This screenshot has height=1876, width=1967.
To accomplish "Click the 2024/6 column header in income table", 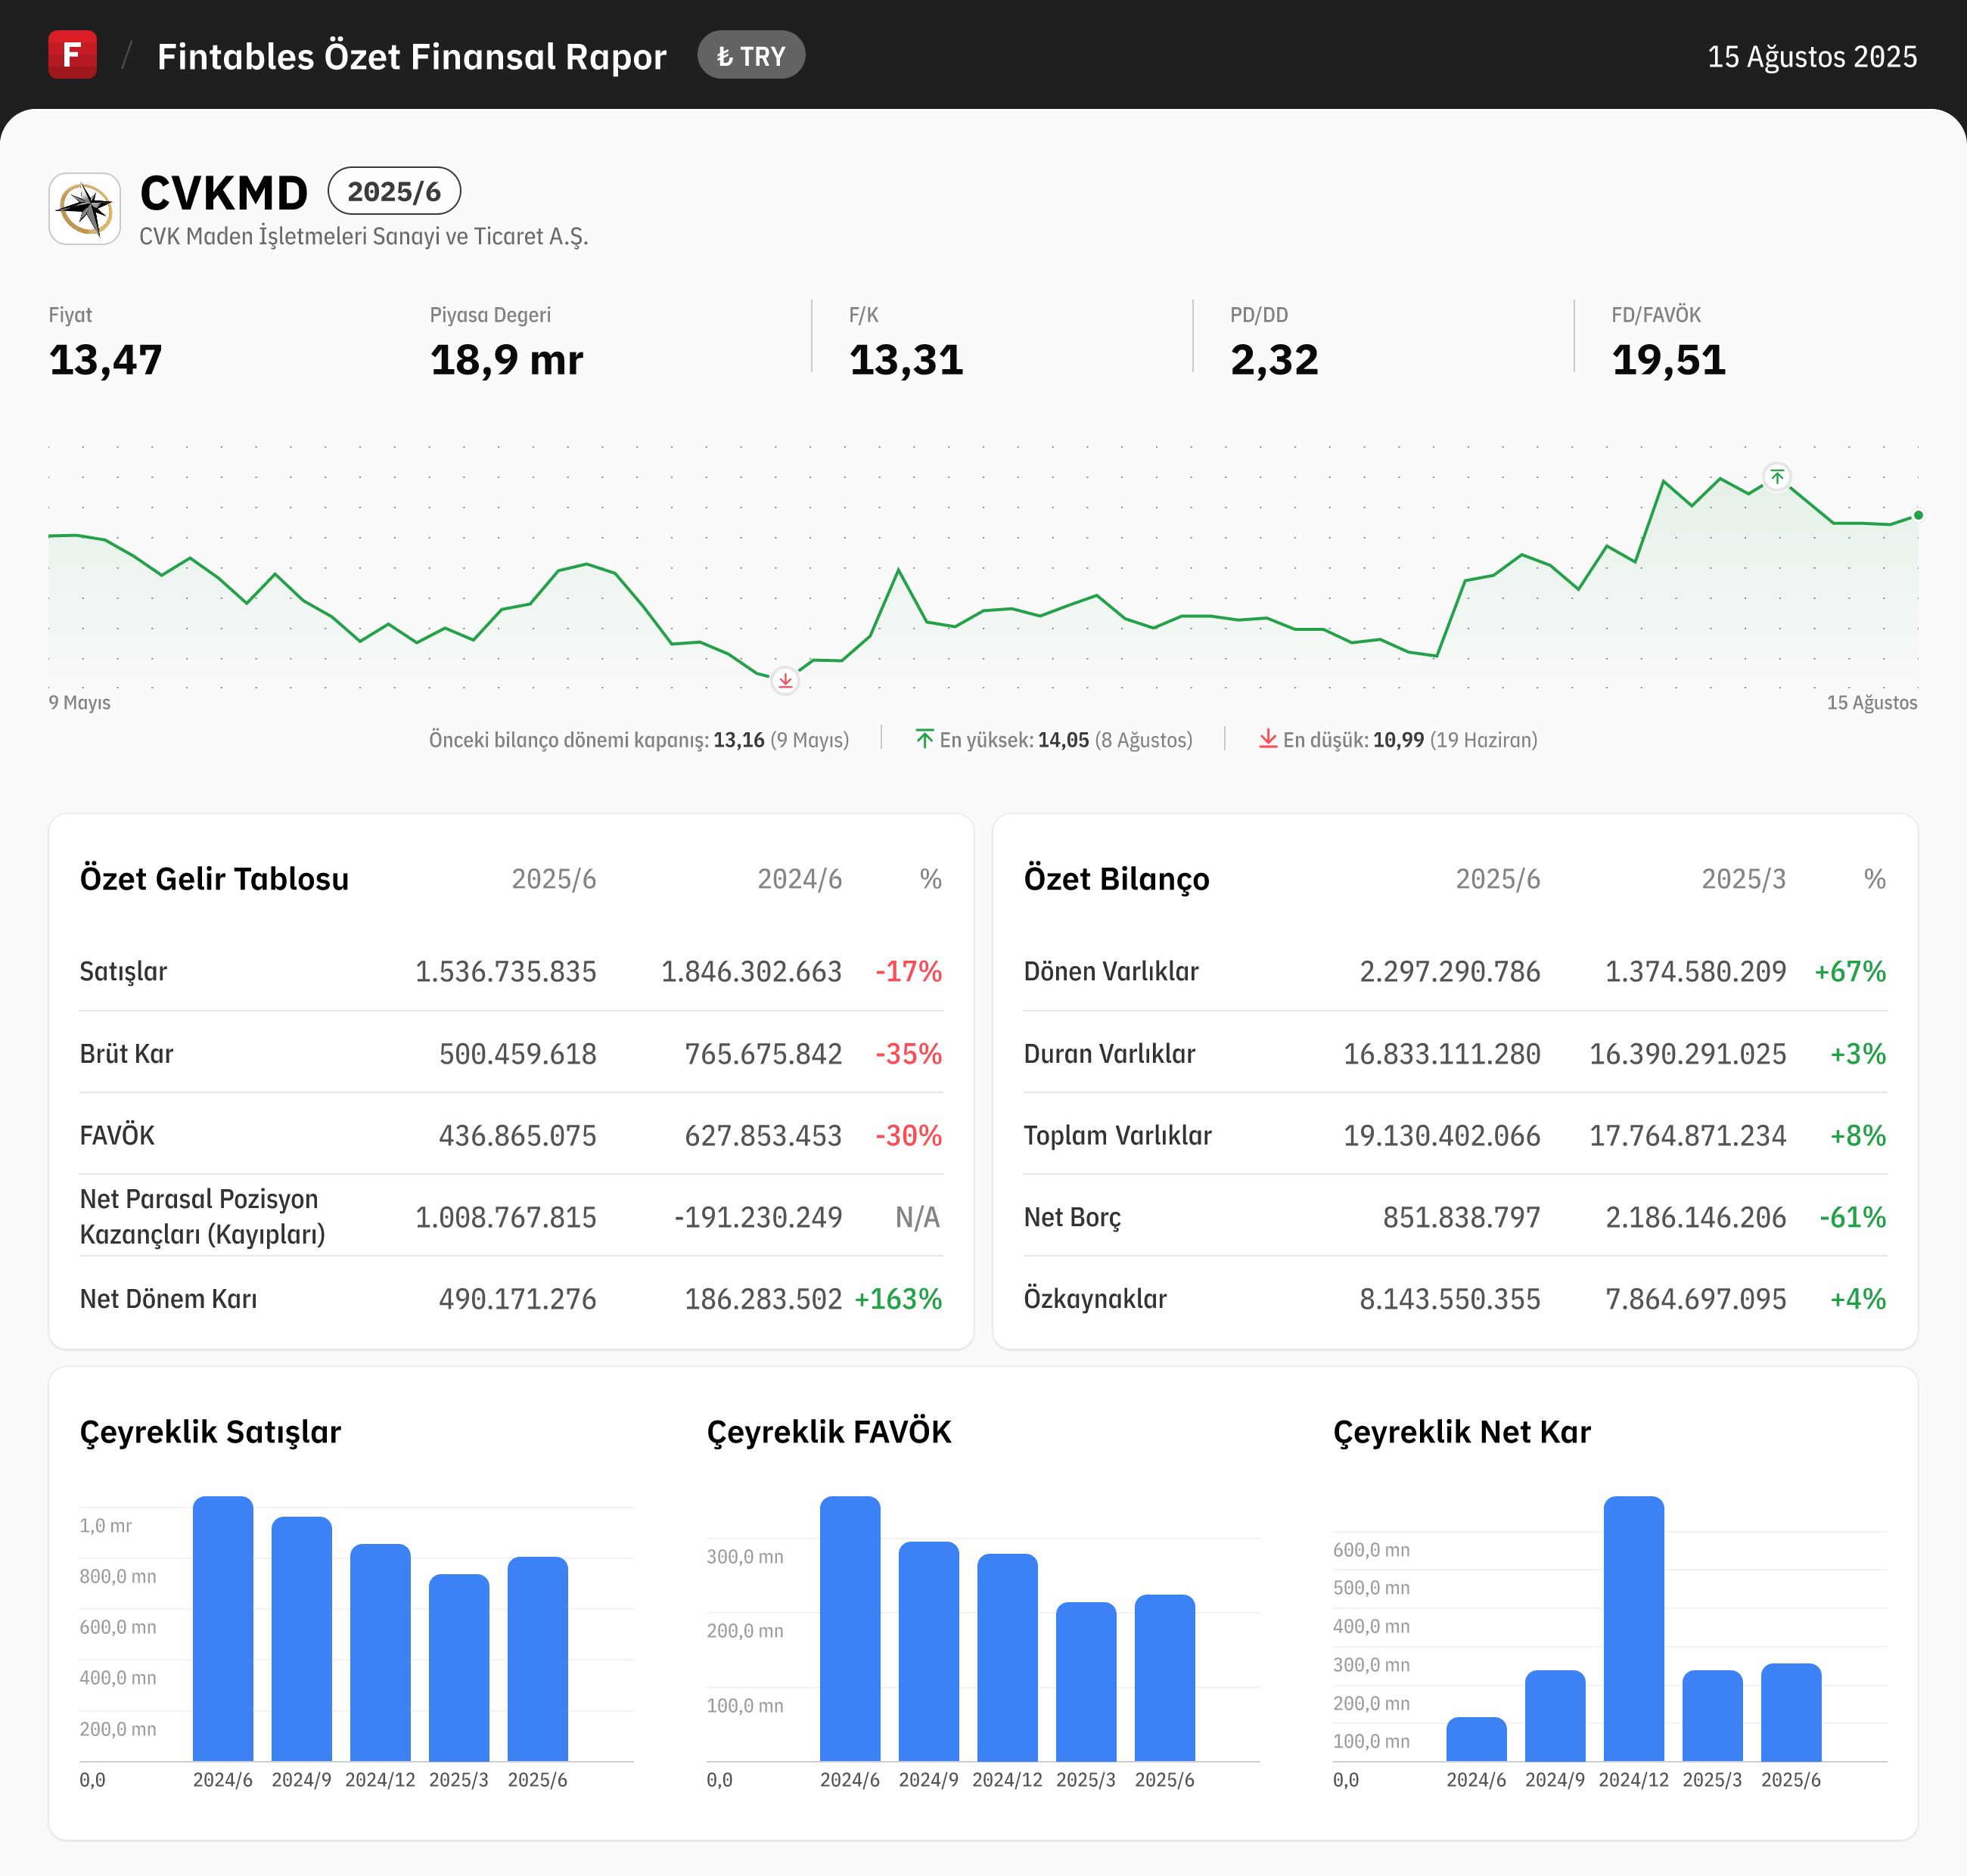I will pos(799,879).
